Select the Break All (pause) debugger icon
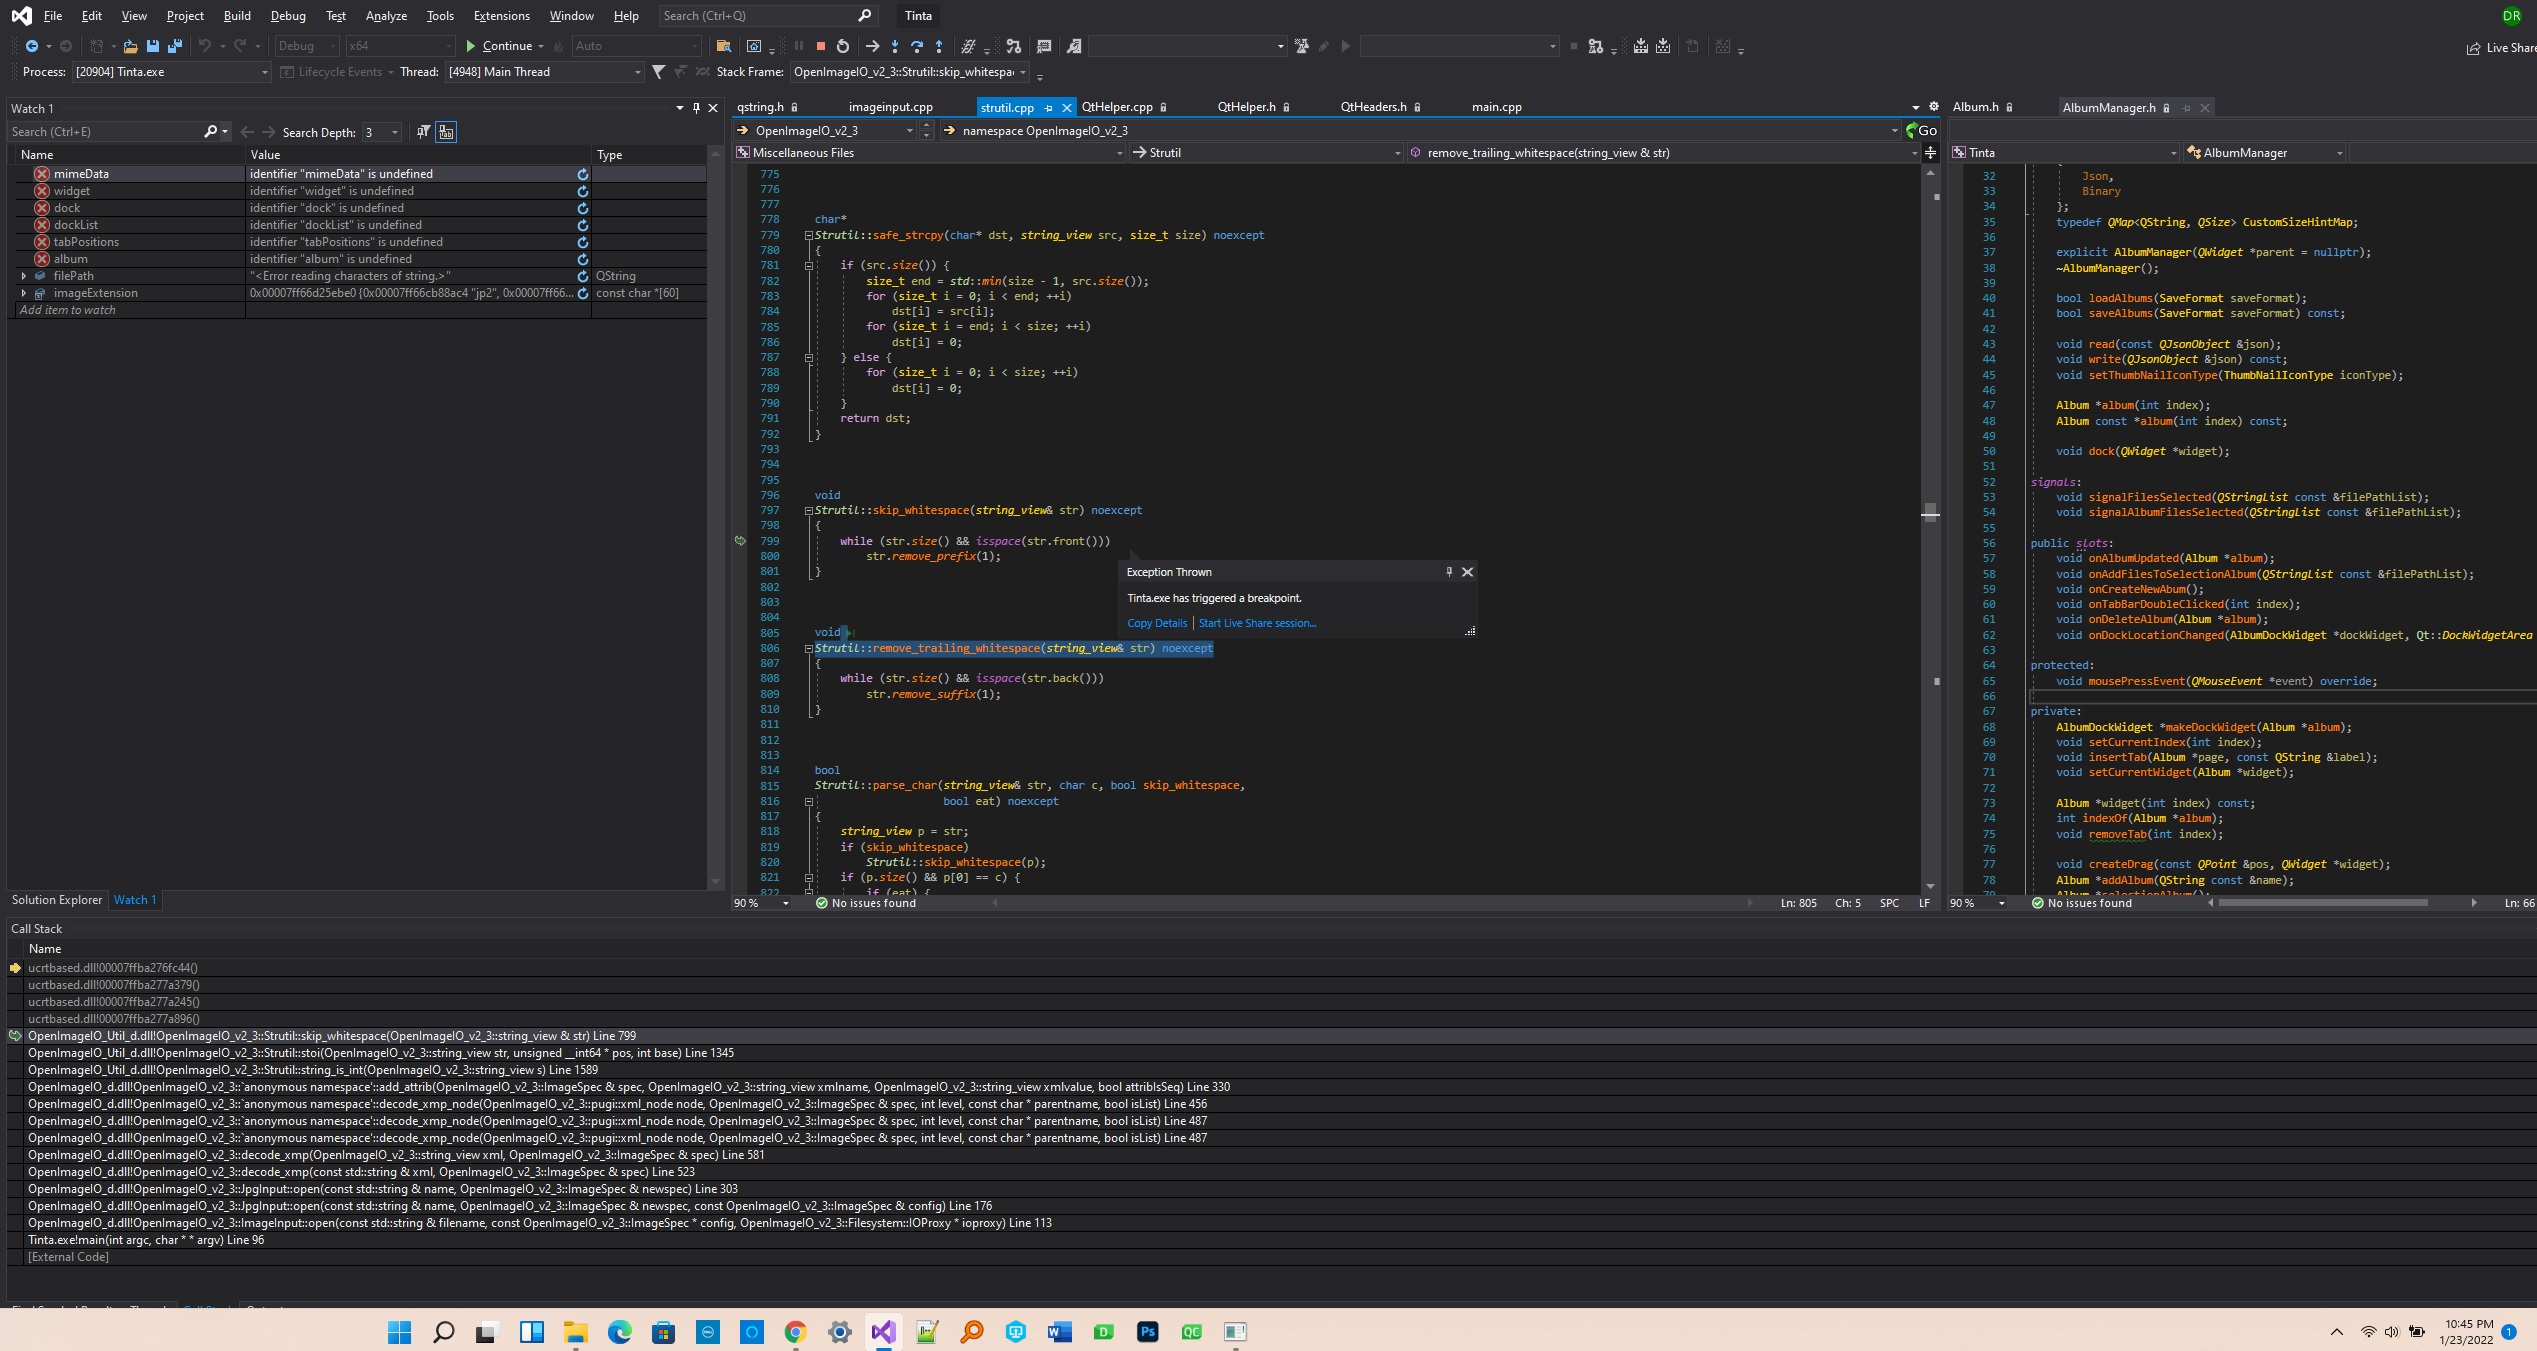2537x1351 pixels. pyautogui.click(x=797, y=46)
